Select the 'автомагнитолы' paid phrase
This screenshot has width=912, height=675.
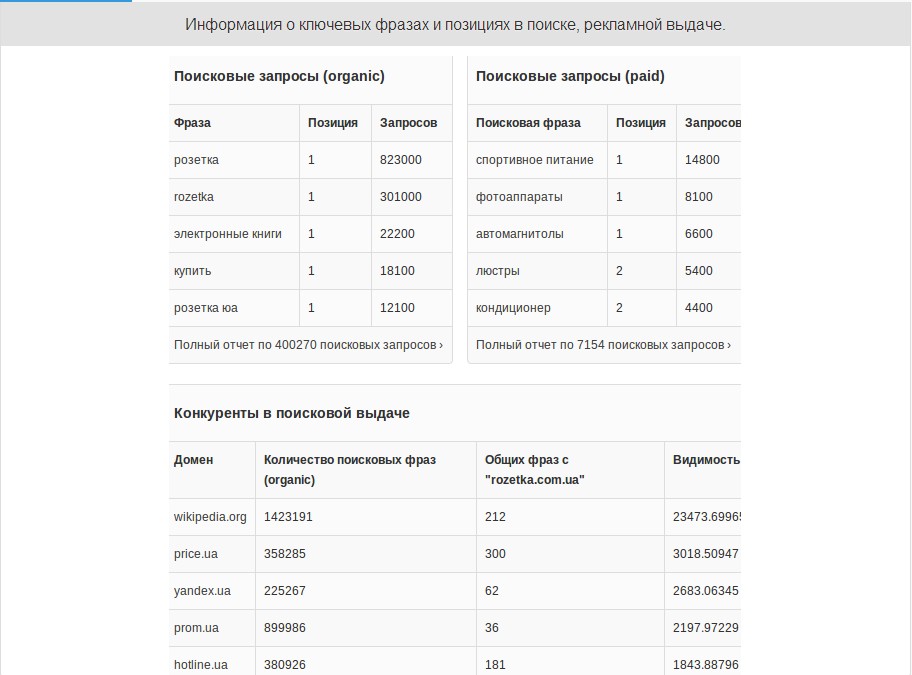[520, 234]
